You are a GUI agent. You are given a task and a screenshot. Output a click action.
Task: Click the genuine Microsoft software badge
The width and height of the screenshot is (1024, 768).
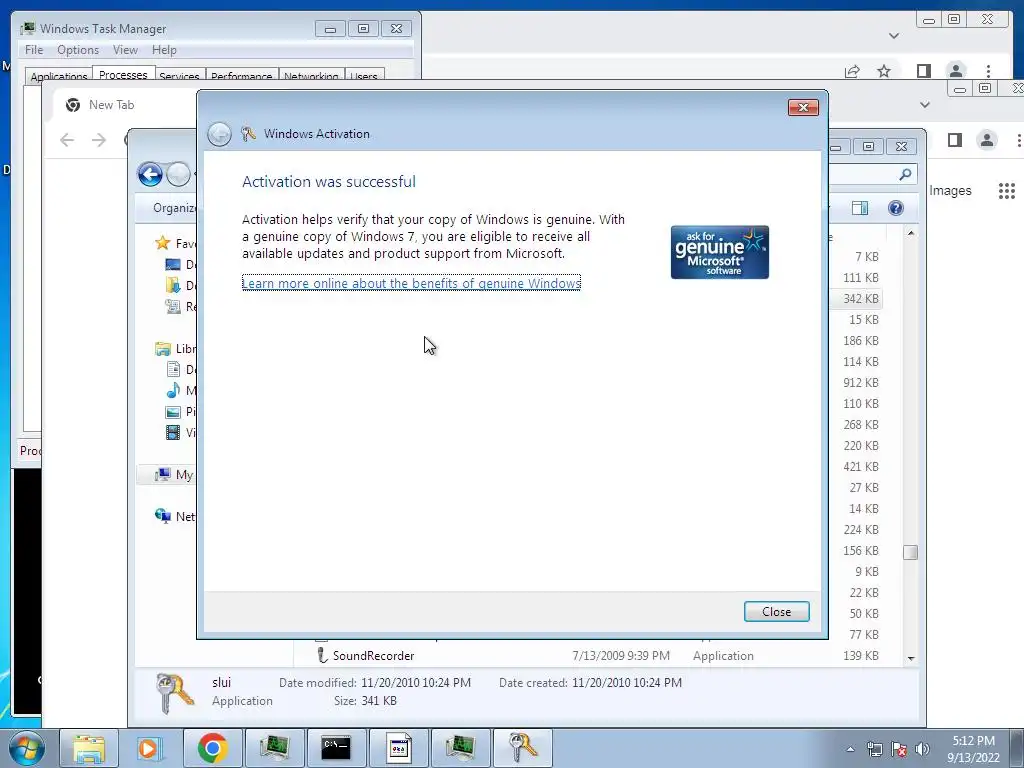pos(720,252)
